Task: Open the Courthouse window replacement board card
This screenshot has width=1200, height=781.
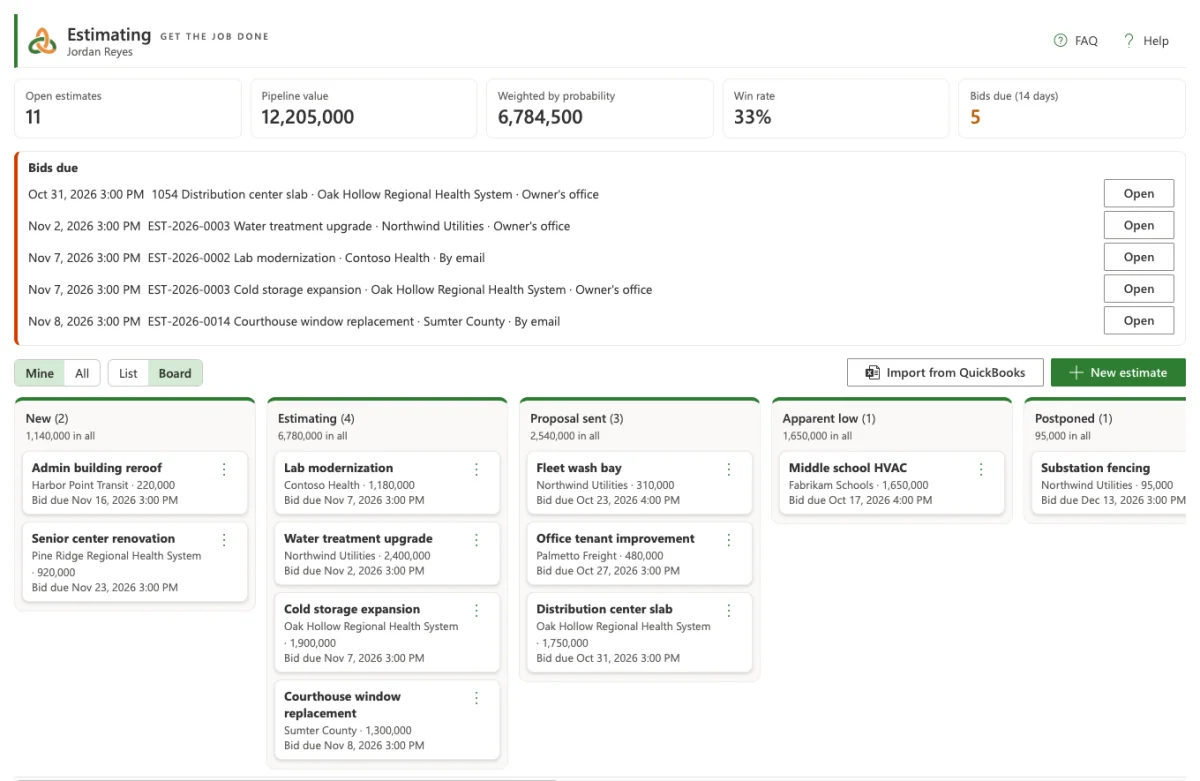Action: click(x=386, y=720)
